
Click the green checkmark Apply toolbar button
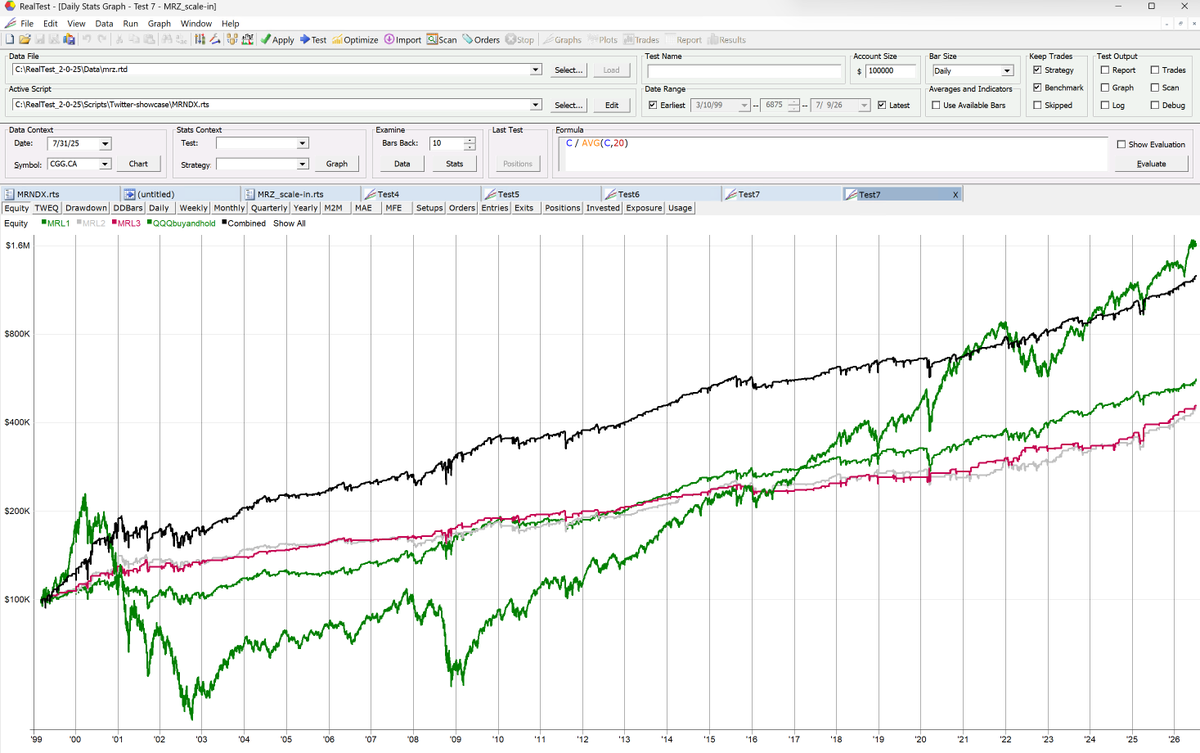click(x=277, y=40)
